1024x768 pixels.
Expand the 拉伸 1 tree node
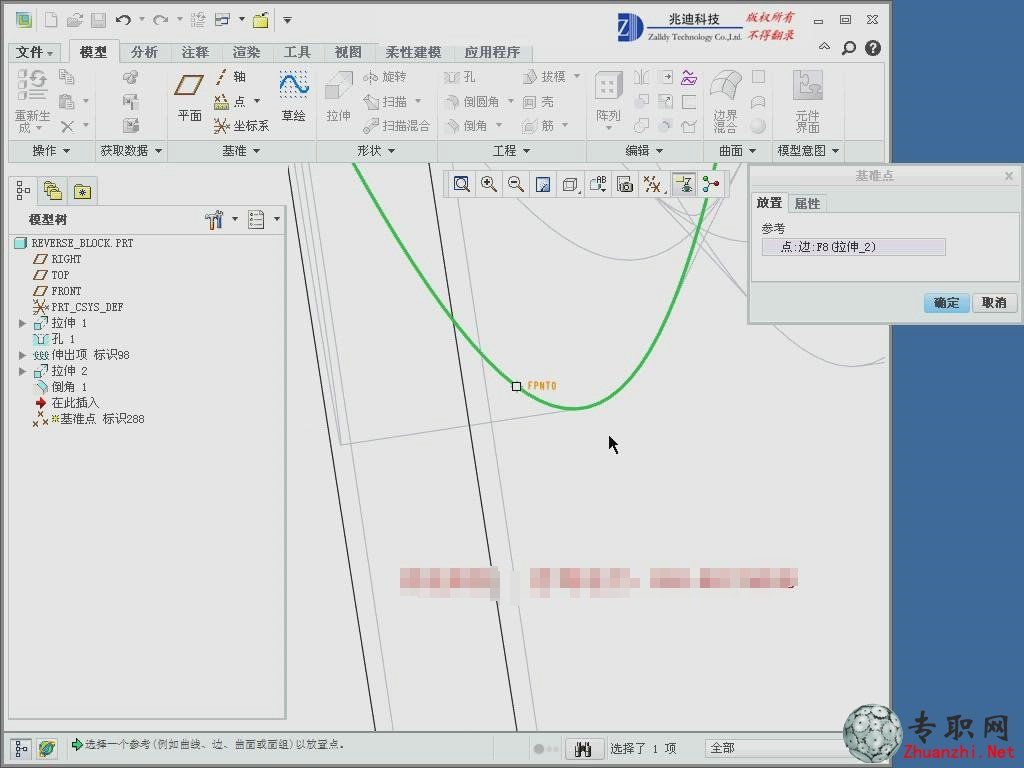tap(22, 323)
